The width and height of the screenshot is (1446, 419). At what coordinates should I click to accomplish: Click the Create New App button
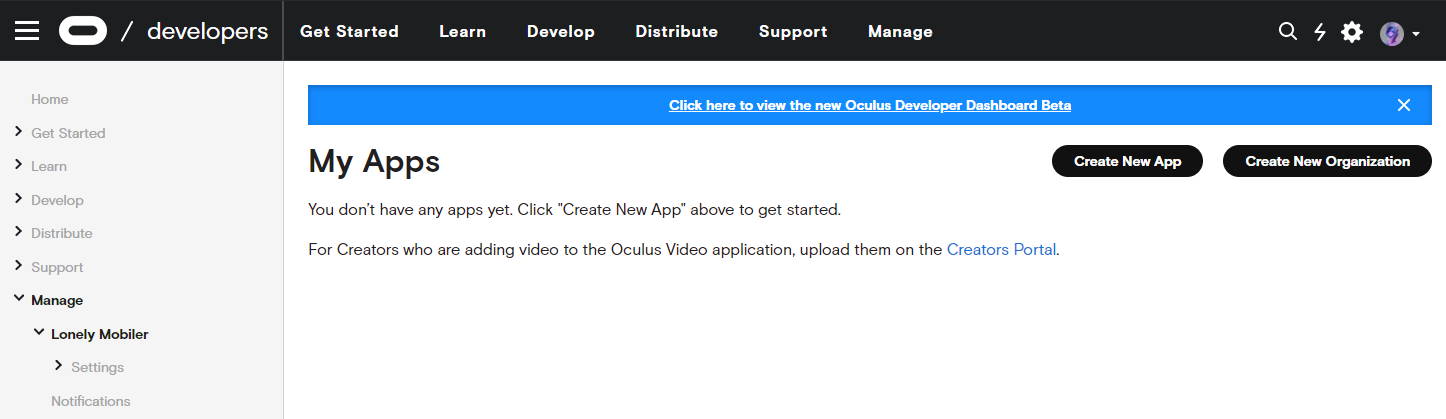(x=1127, y=161)
